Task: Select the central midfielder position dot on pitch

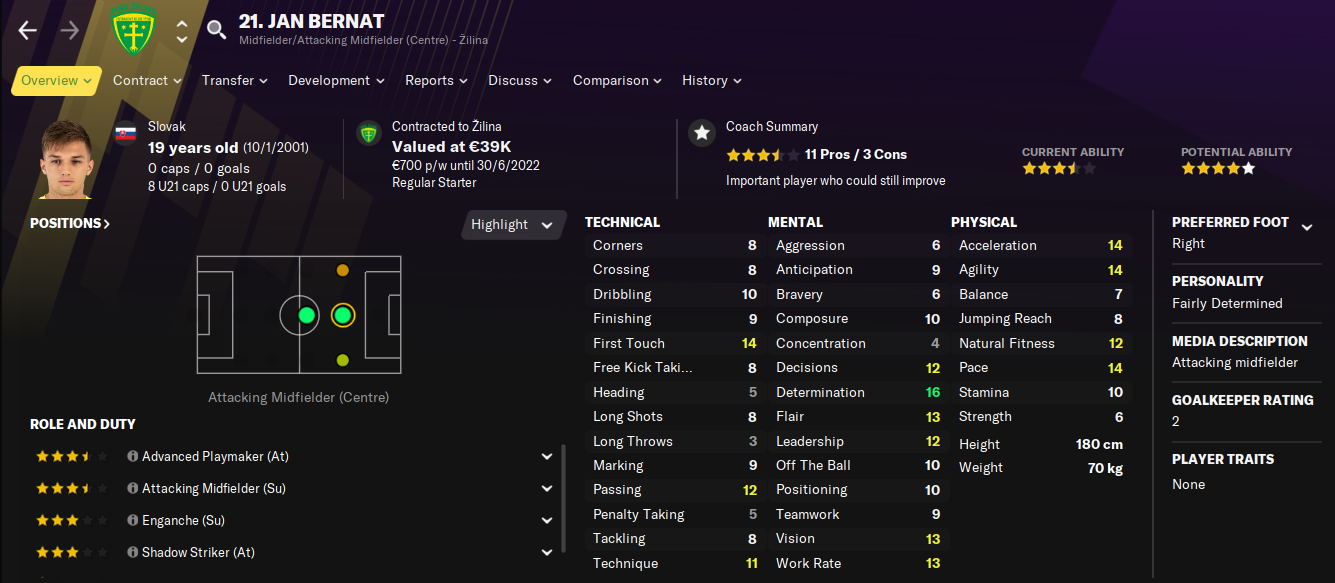Action: [307, 316]
